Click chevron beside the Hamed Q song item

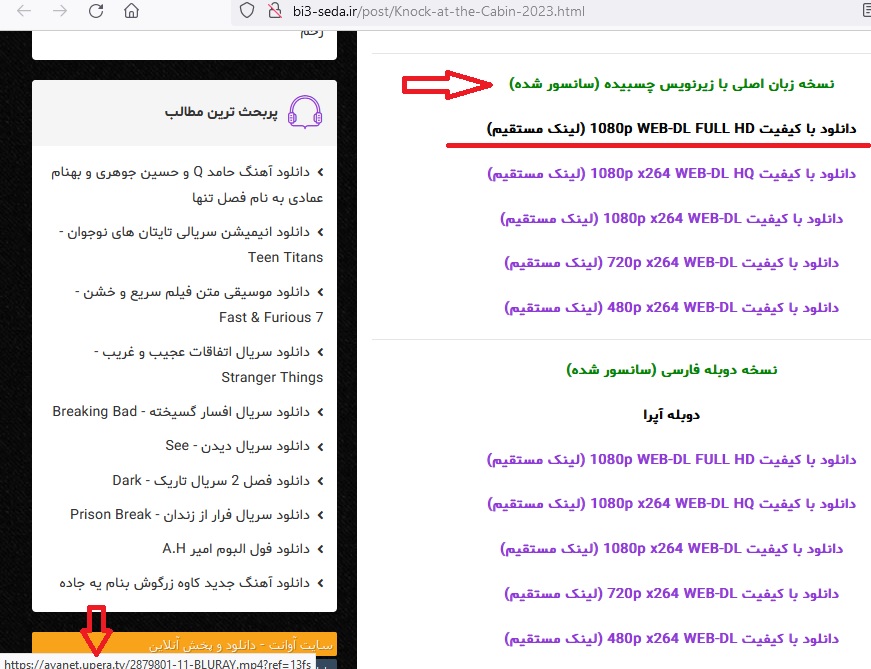pos(321,172)
